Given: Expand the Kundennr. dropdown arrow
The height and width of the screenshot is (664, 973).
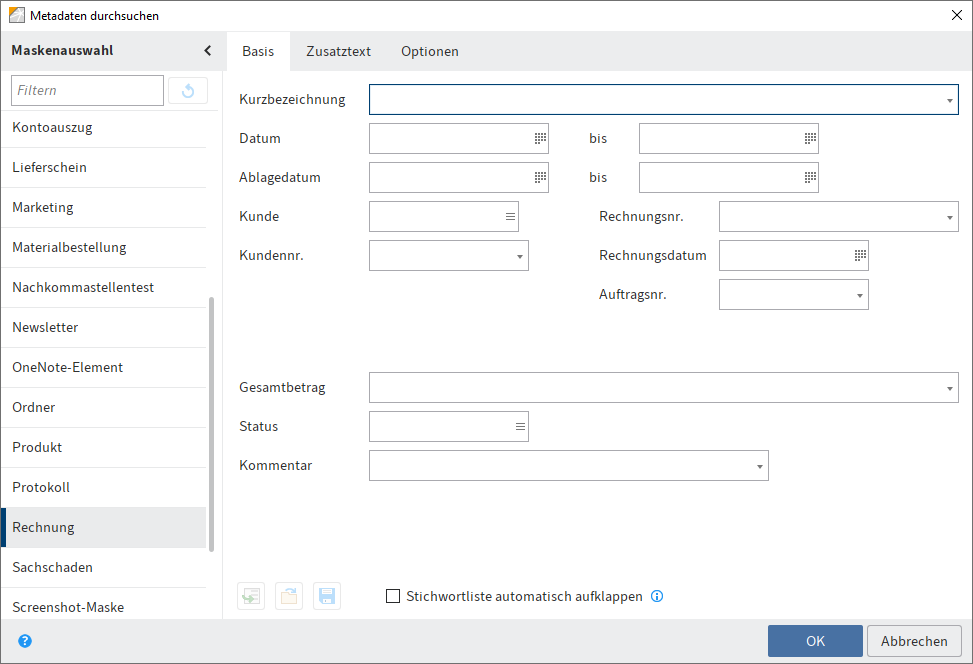Looking at the screenshot, I should pos(519,256).
